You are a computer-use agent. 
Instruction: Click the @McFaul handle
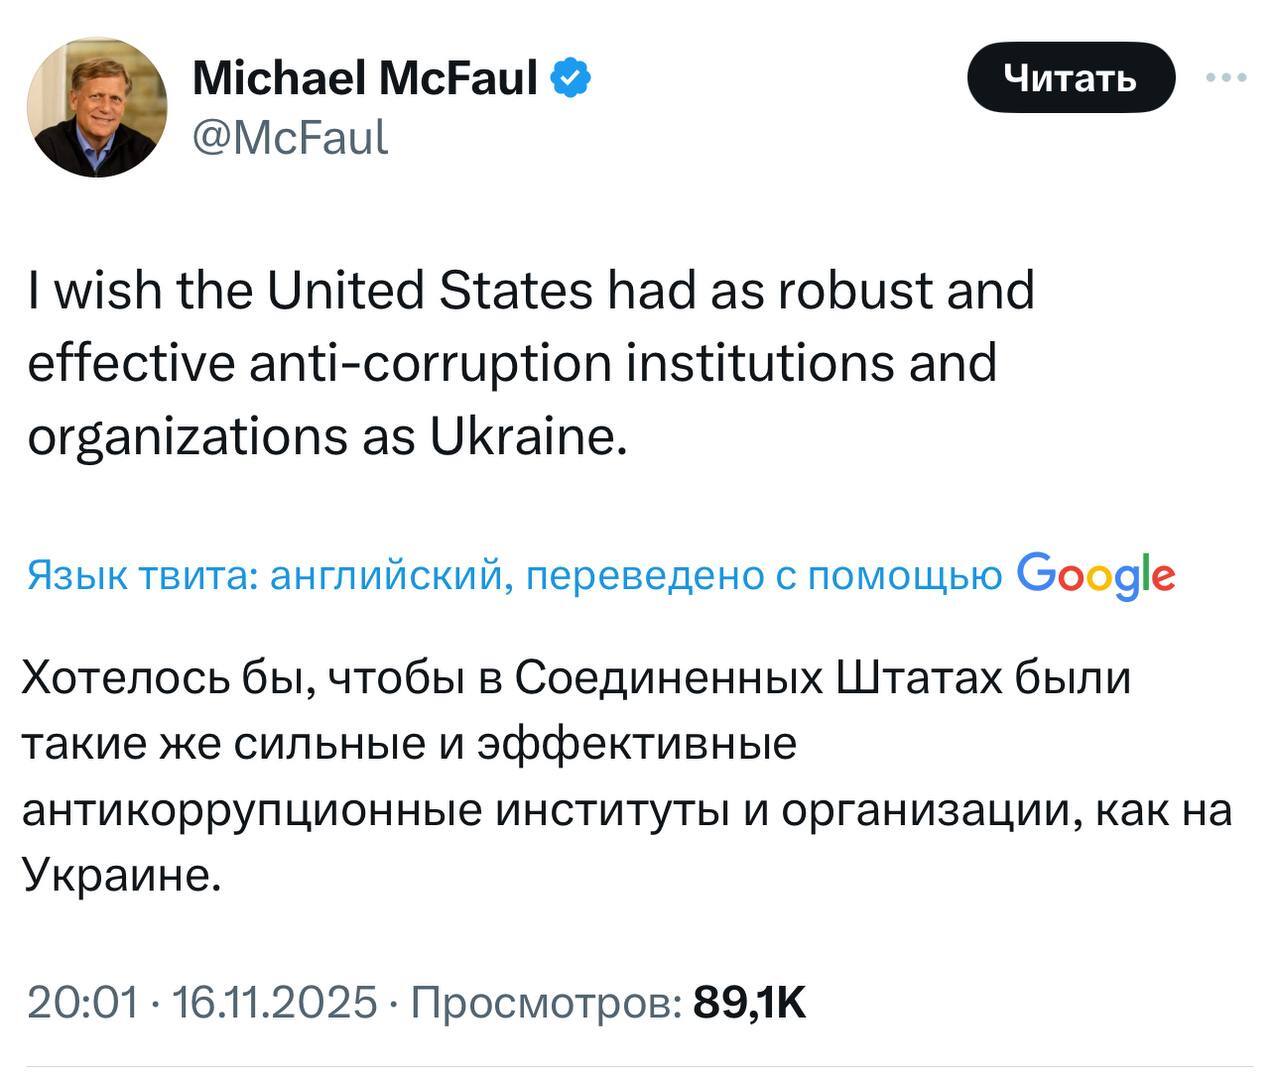click(290, 137)
